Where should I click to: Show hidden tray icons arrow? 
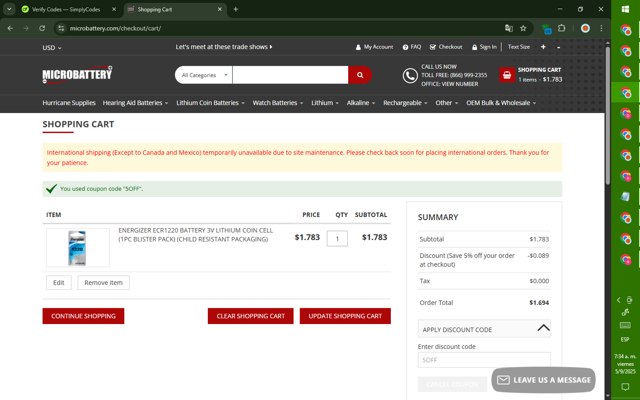tap(618, 300)
